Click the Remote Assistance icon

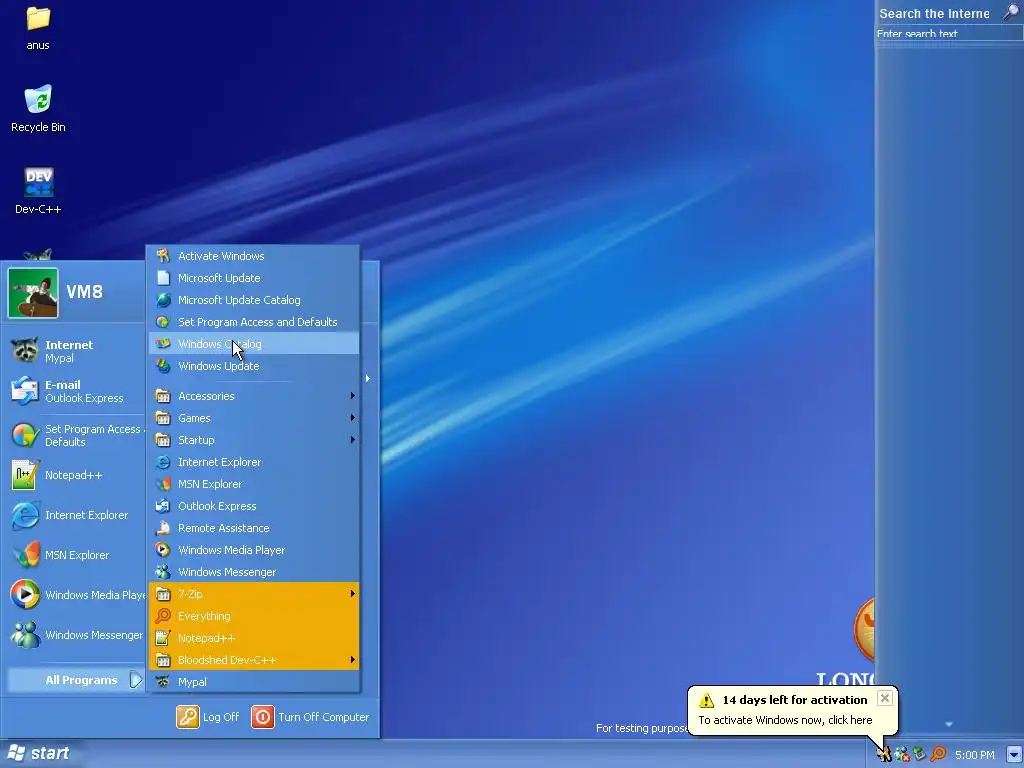point(163,528)
